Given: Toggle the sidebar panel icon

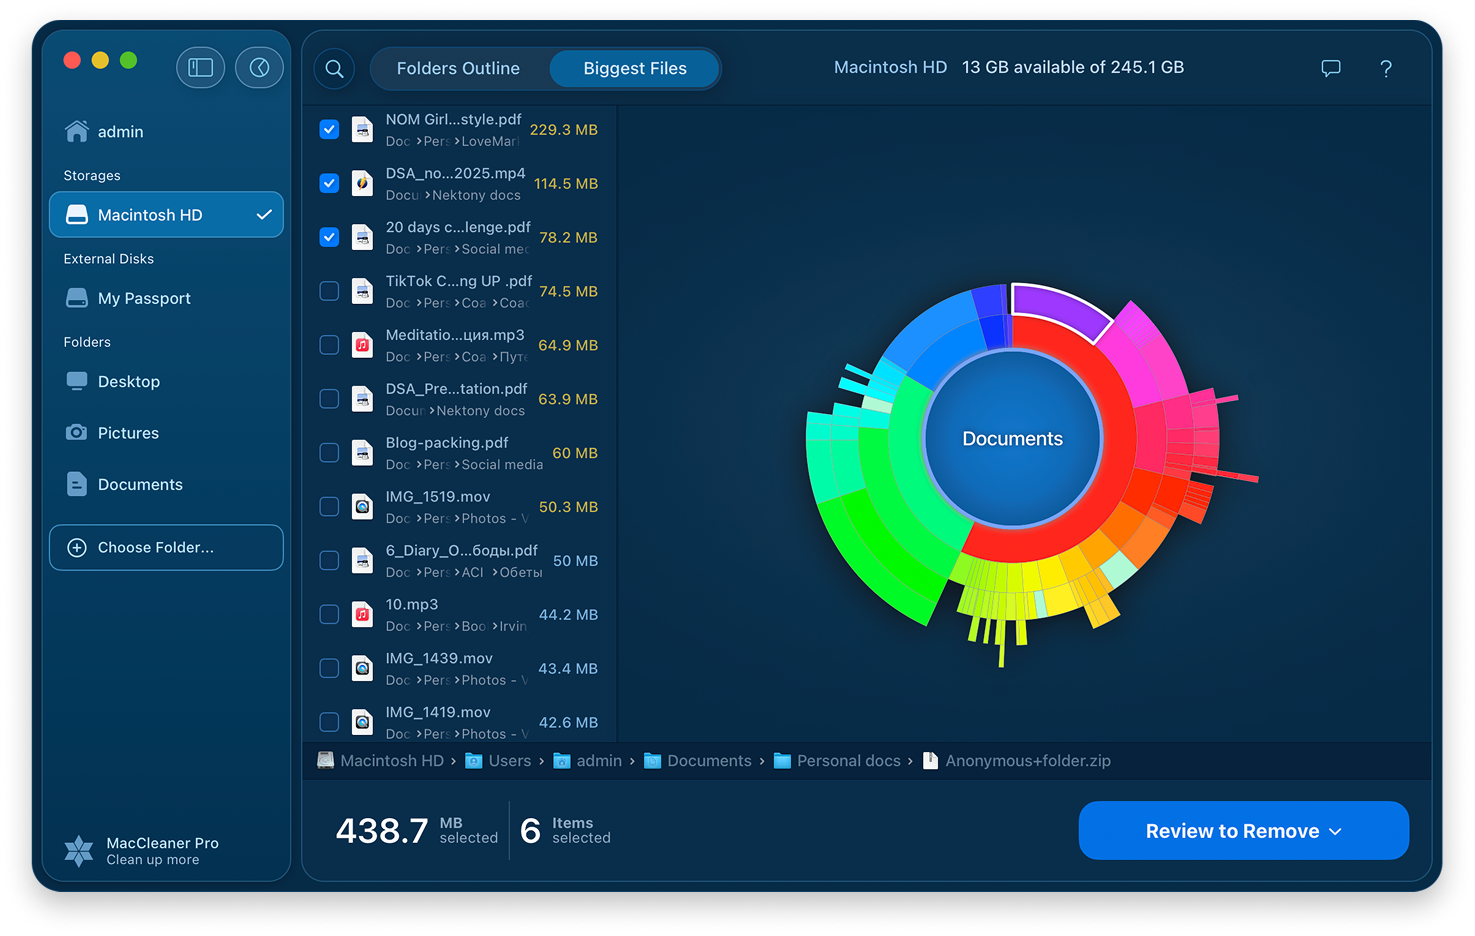Looking at the screenshot, I should click(x=200, y=68).
